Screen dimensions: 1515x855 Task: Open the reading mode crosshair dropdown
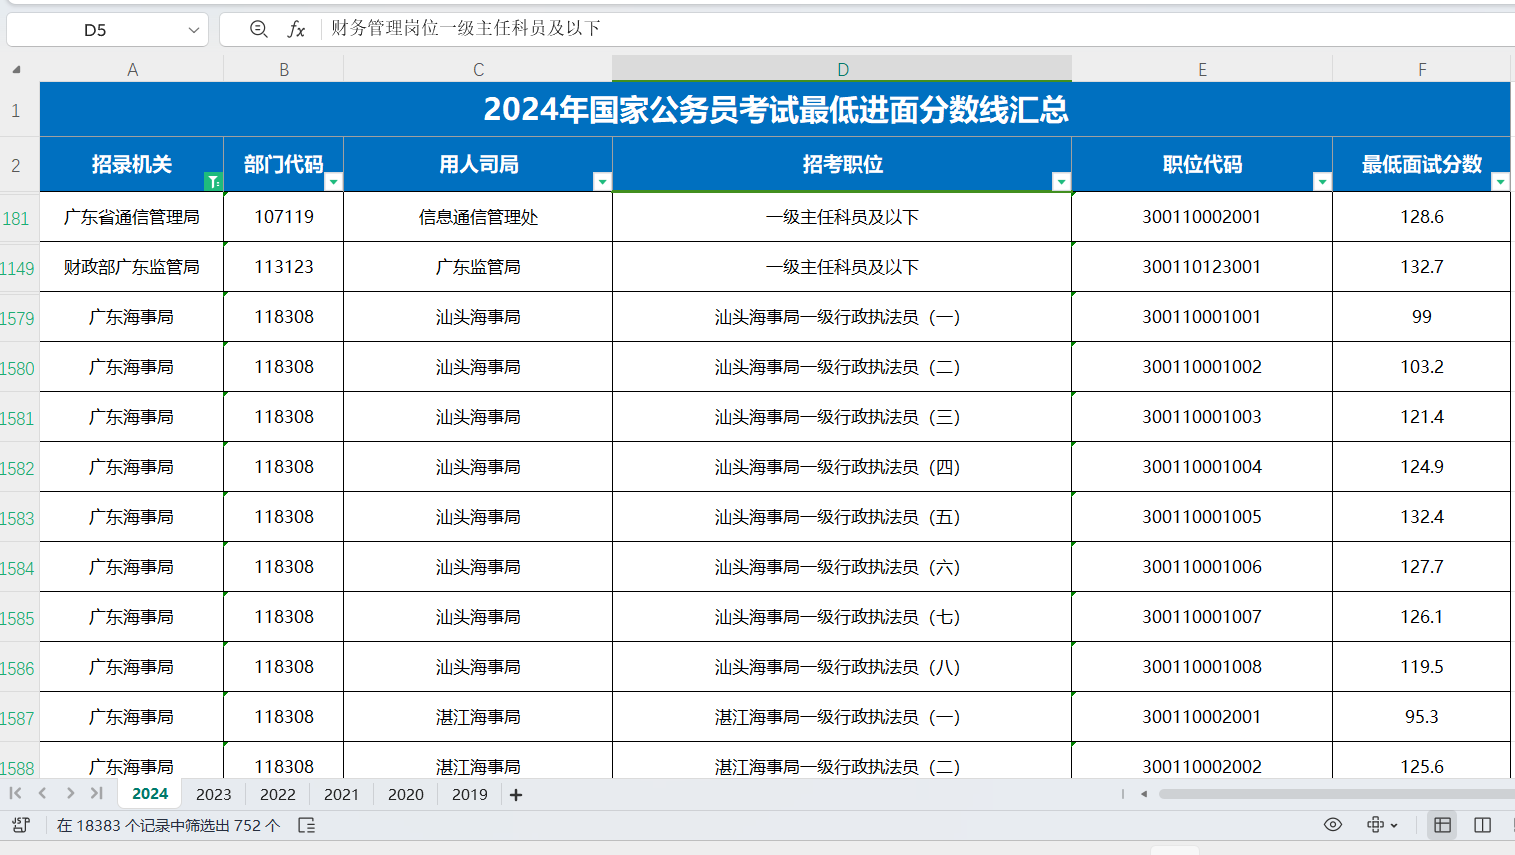click(1382, 825)
